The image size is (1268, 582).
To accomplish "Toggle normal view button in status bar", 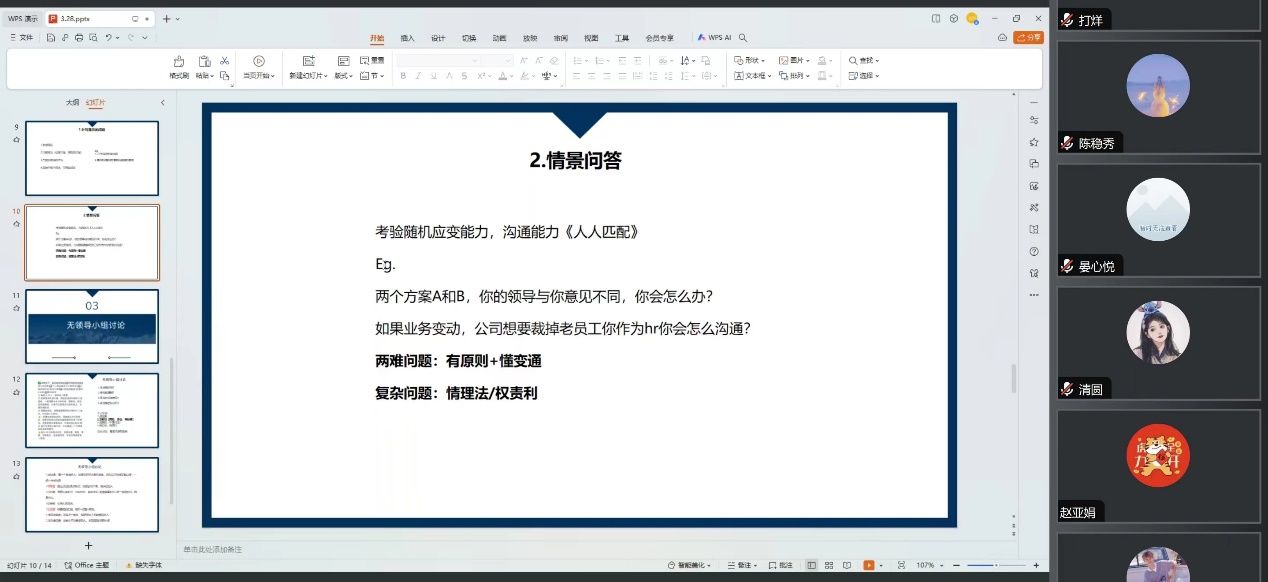I will 811,565.
